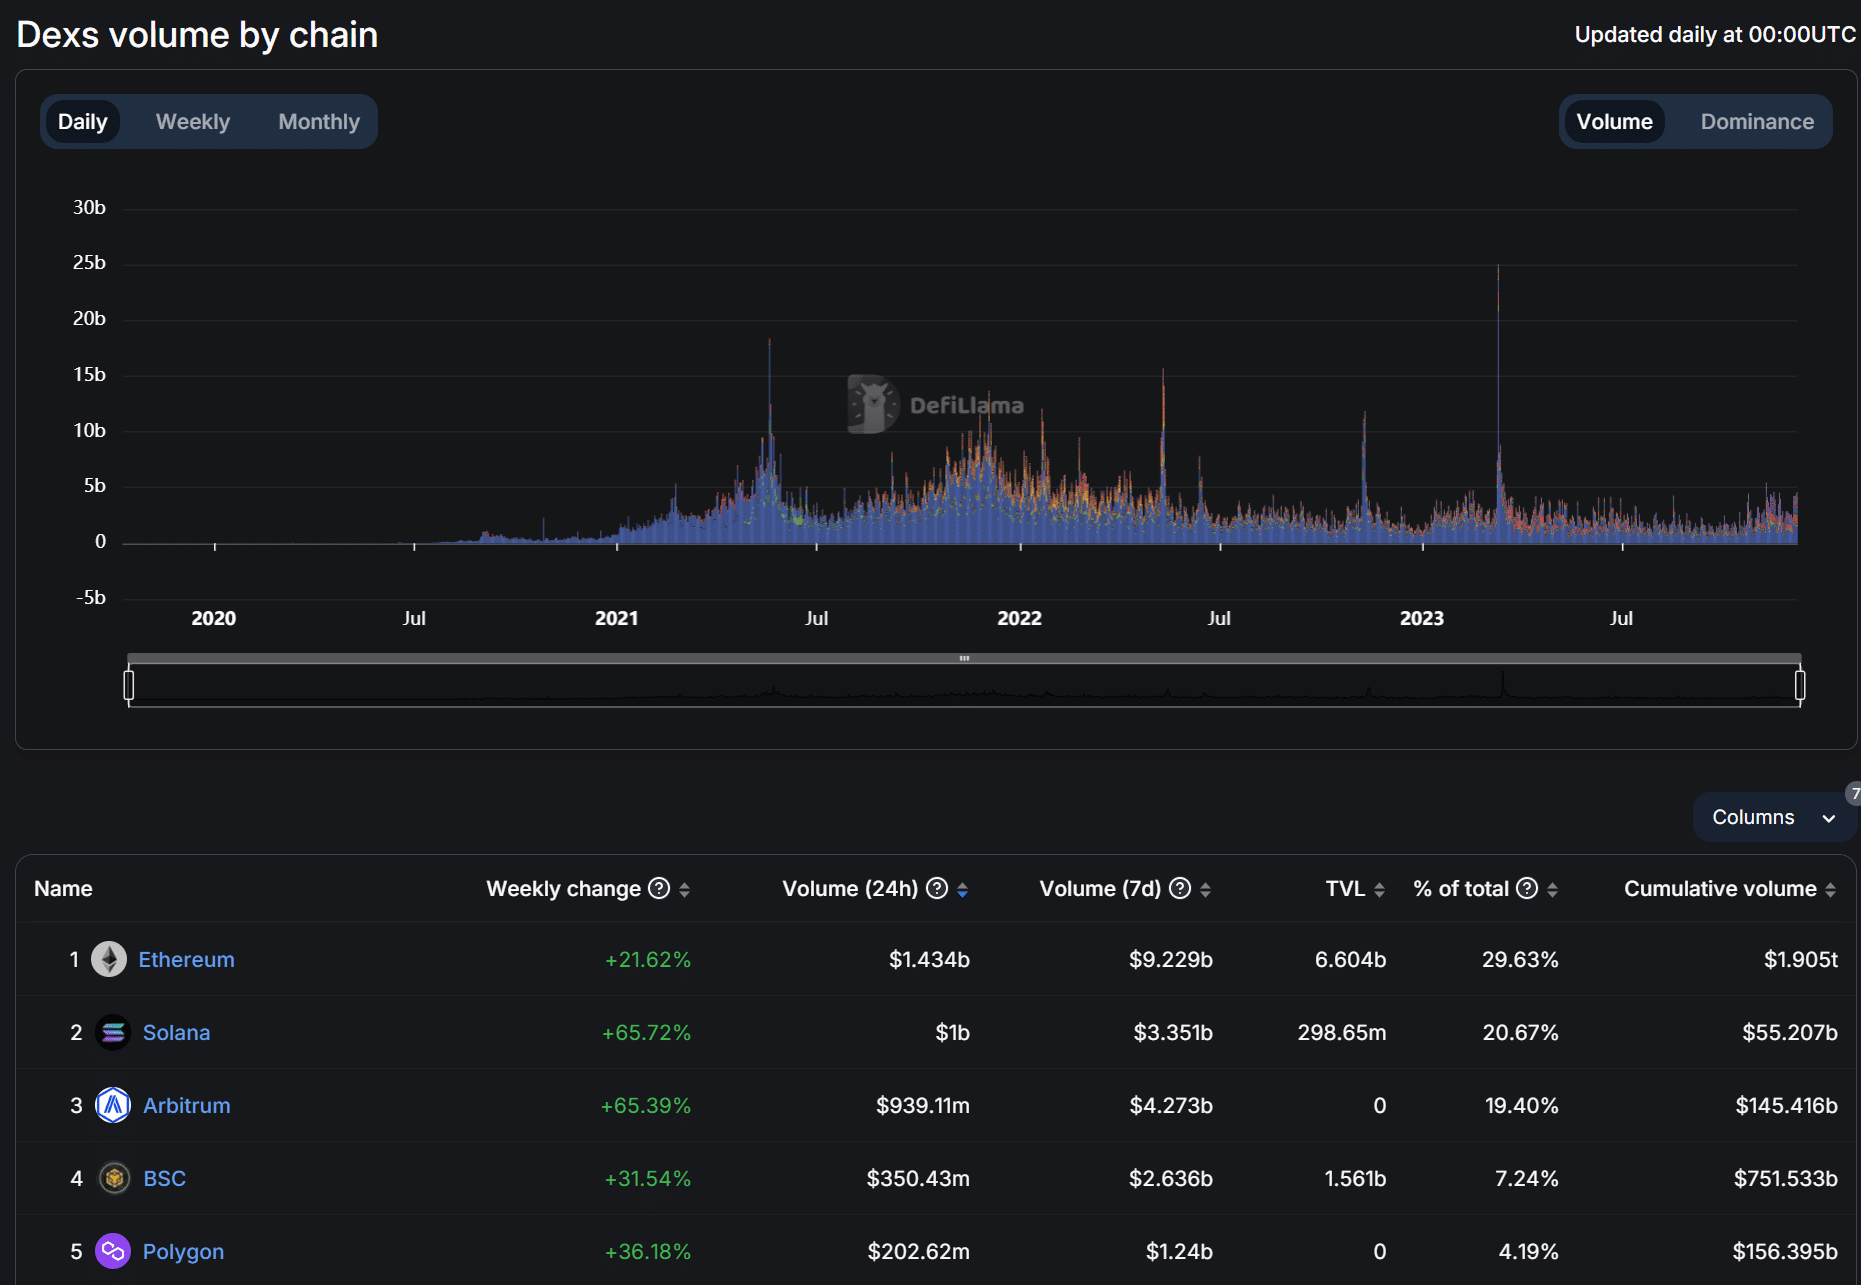Click Ethereum's +21.62% weekly change
This screenshot has width=1861, height=1285.
tap(648, 959)
